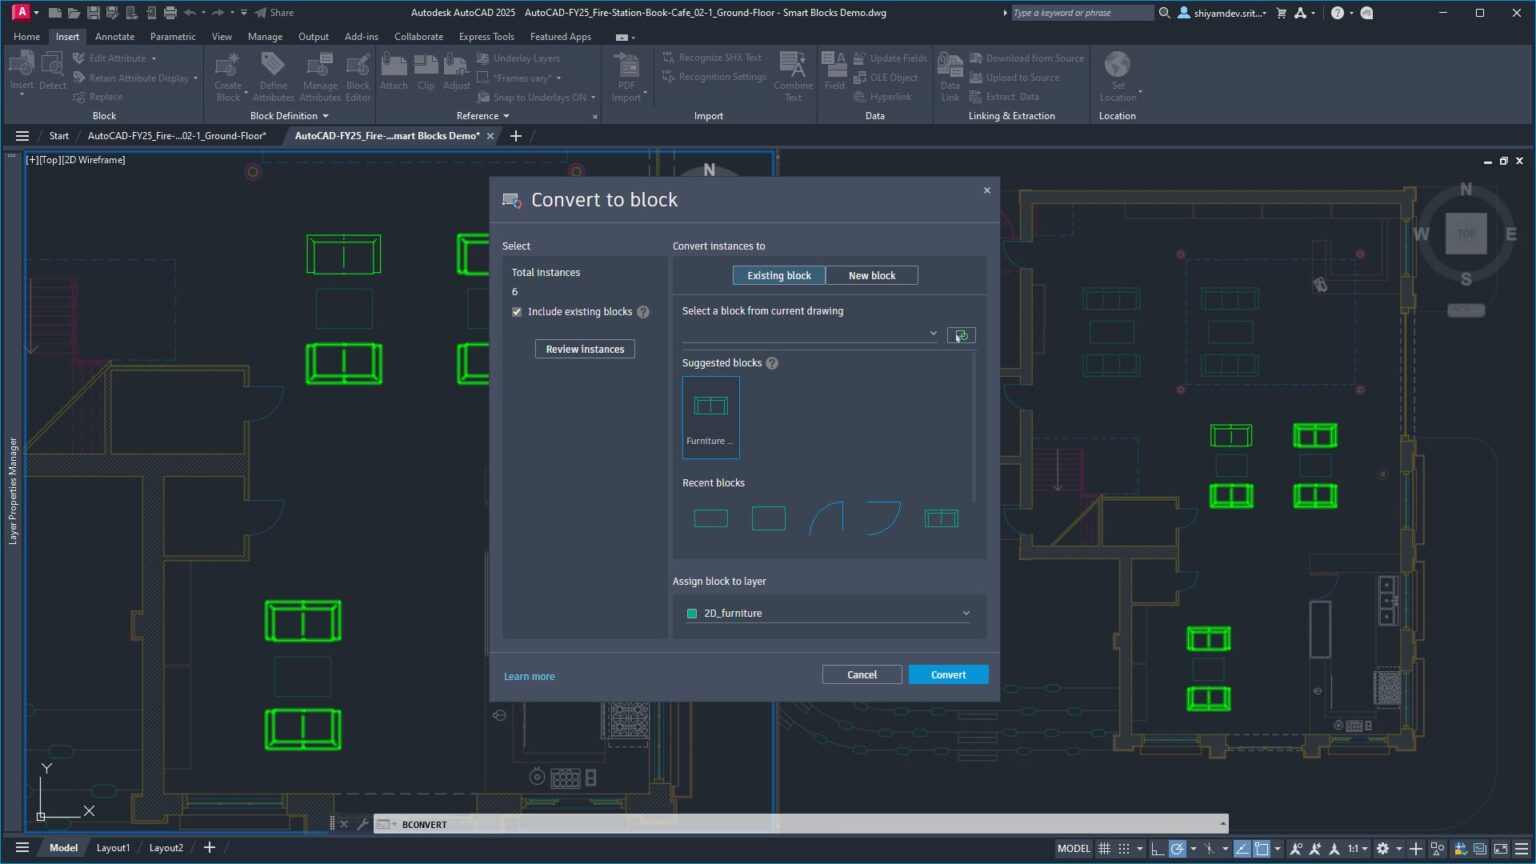1536x864 pixels.
Task: Expand the Assign block to layer dropdown
Action: tap(965, 613)
